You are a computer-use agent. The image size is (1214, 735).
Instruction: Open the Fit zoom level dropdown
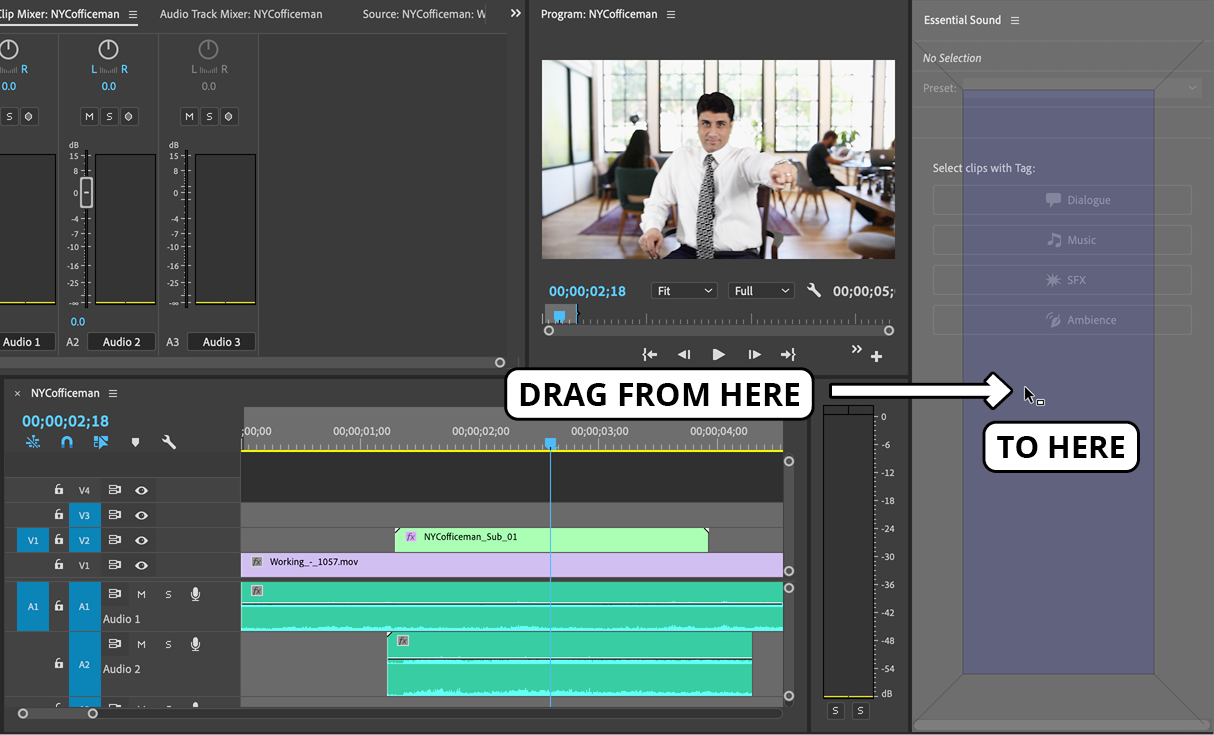pos(684,291)
